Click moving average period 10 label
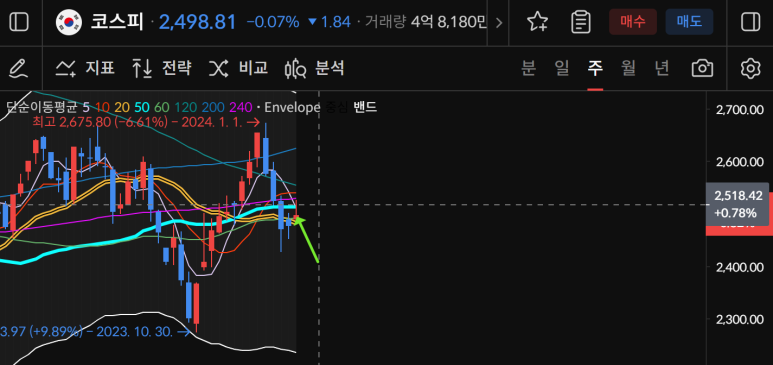Screen dimensions: 773x365 click(x=103, y=107)
